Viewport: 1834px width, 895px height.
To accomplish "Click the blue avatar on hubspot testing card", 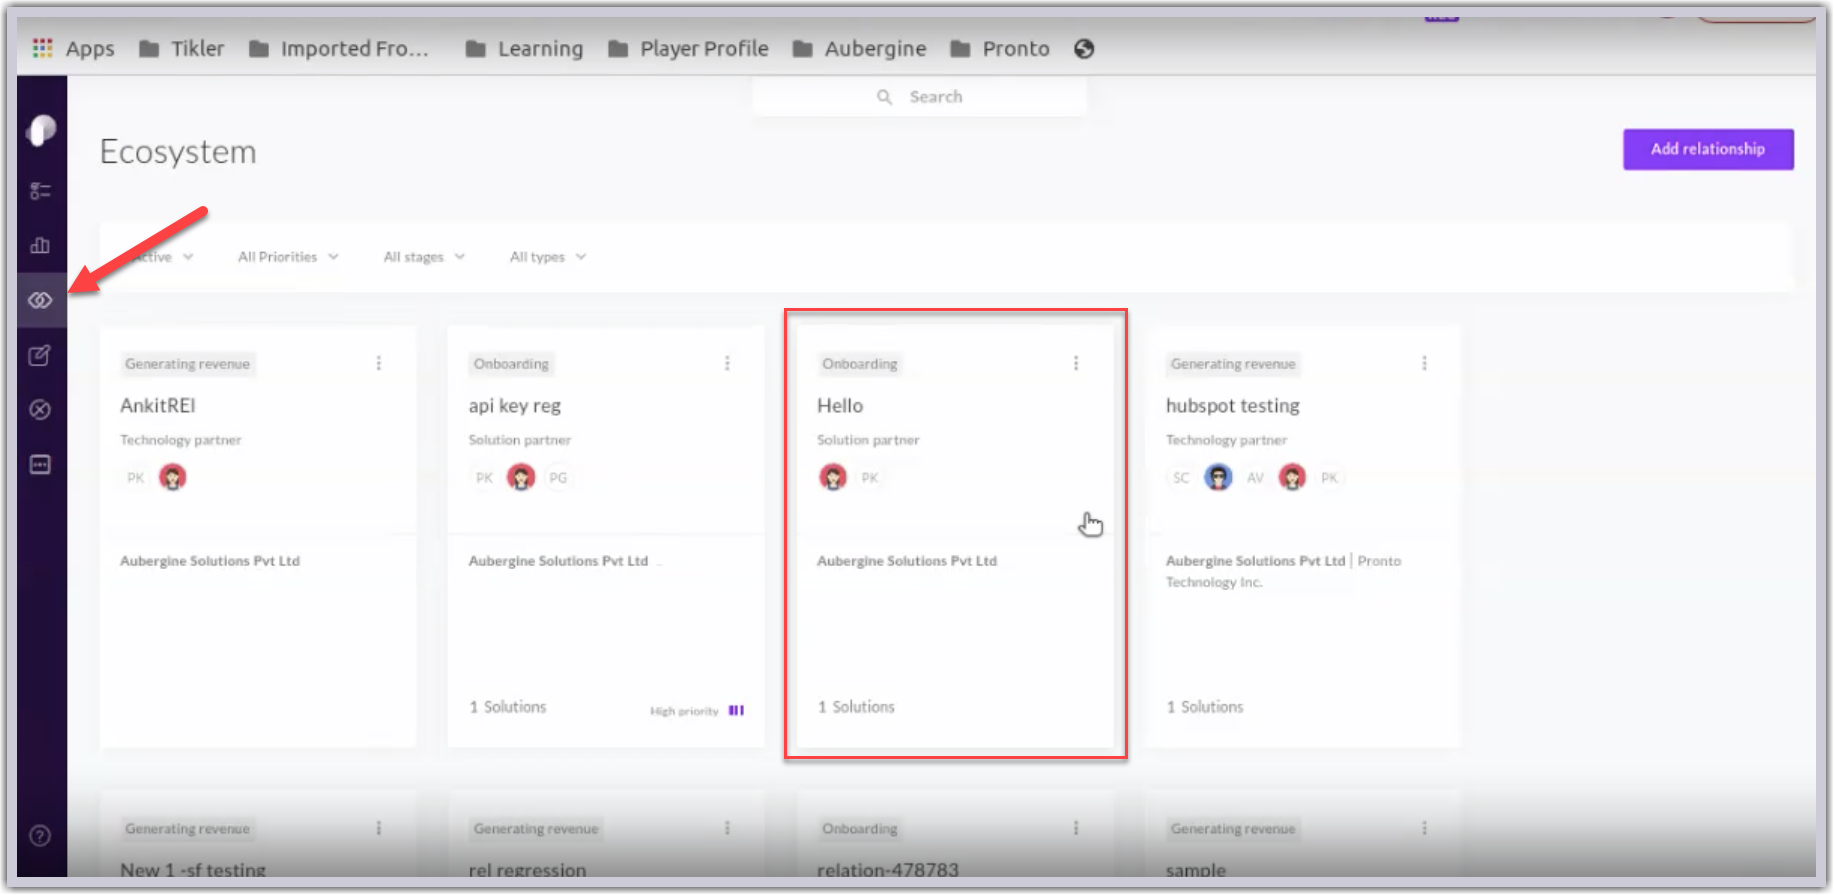I will (x=1218, y=477).
